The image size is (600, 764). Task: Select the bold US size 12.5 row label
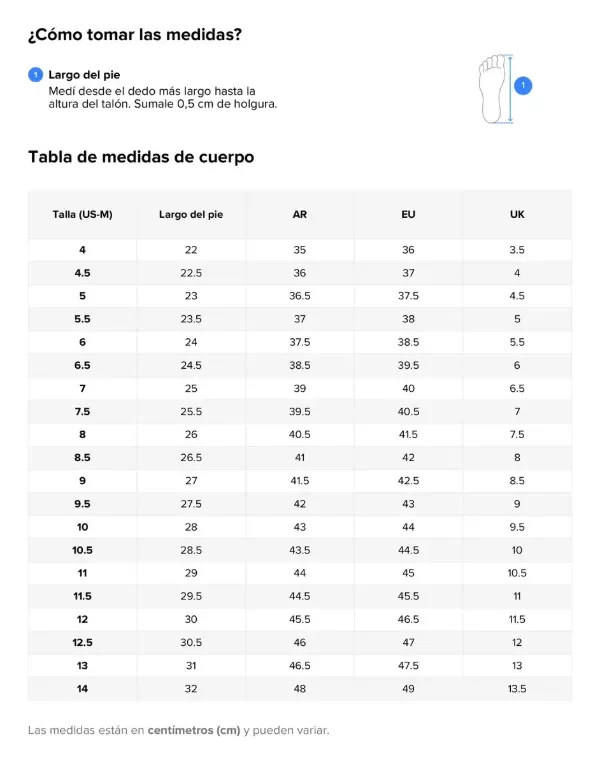[x=82, y=642]
